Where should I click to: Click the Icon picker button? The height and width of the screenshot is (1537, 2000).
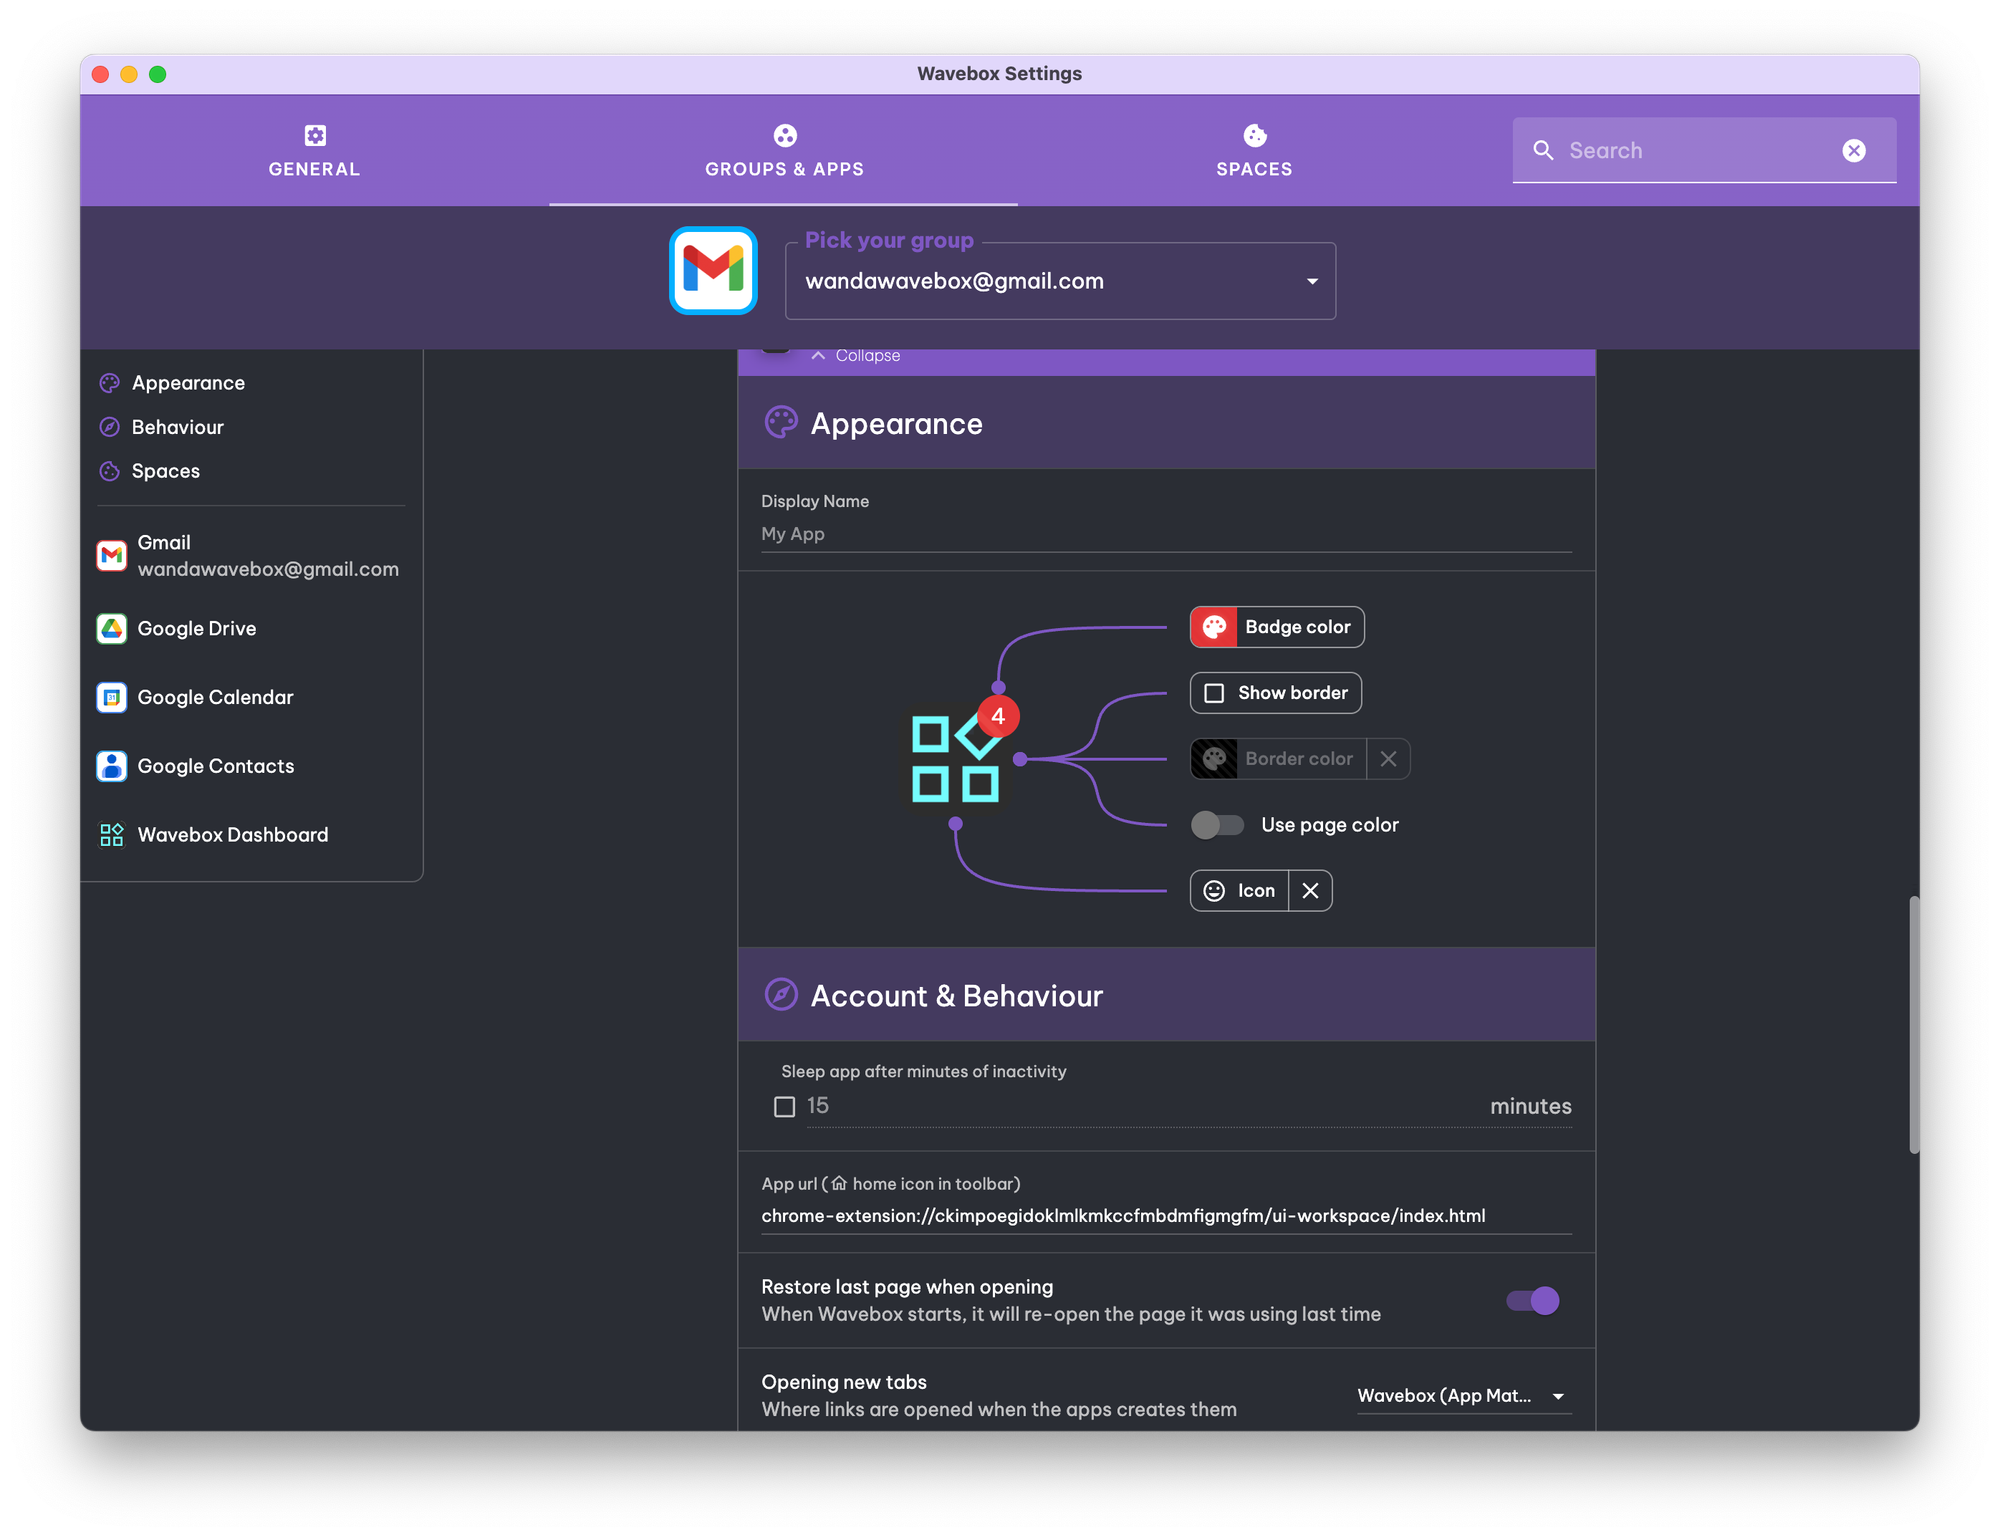point(1240,891)
